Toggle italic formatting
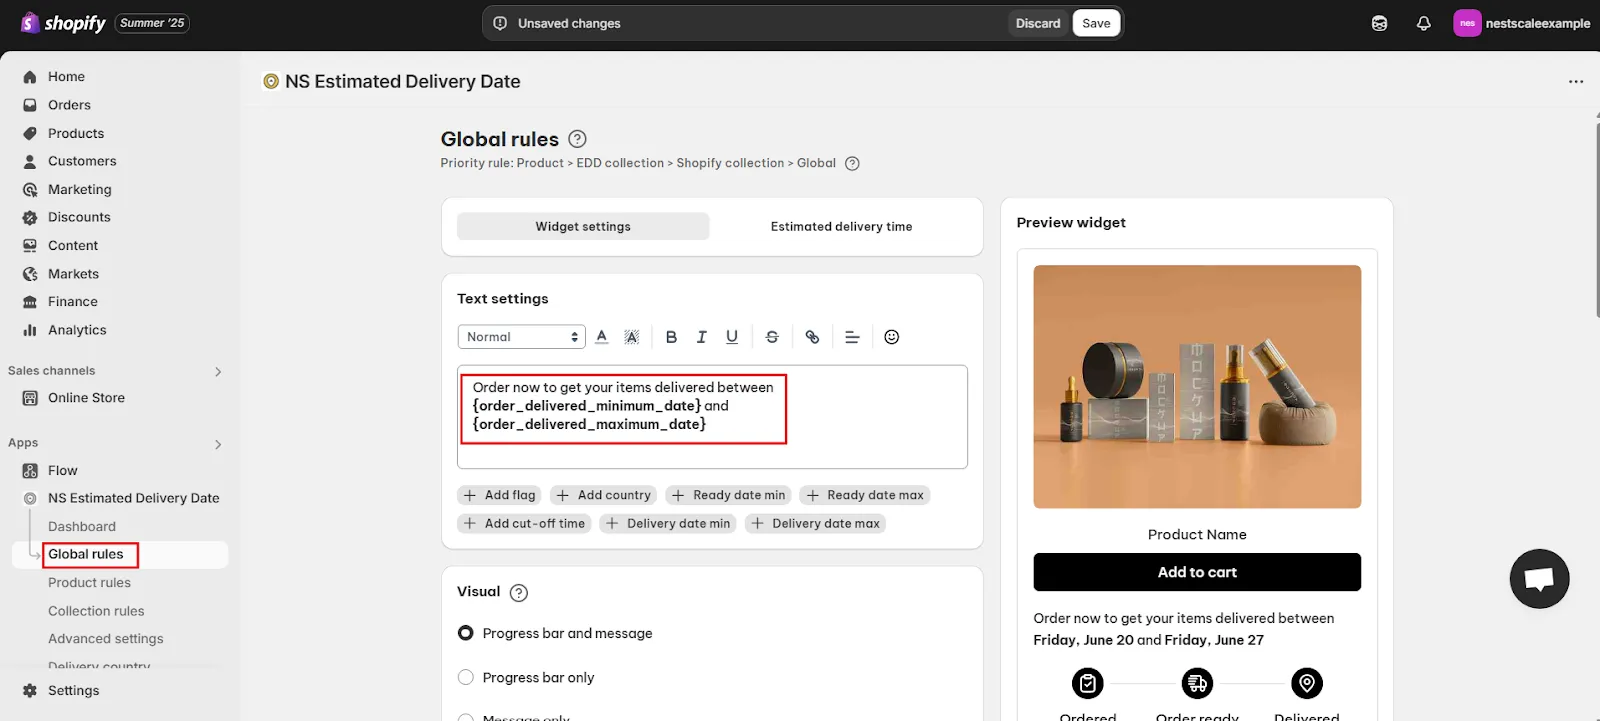Screen dimensions: 1600x721 [x=701, y=337]
